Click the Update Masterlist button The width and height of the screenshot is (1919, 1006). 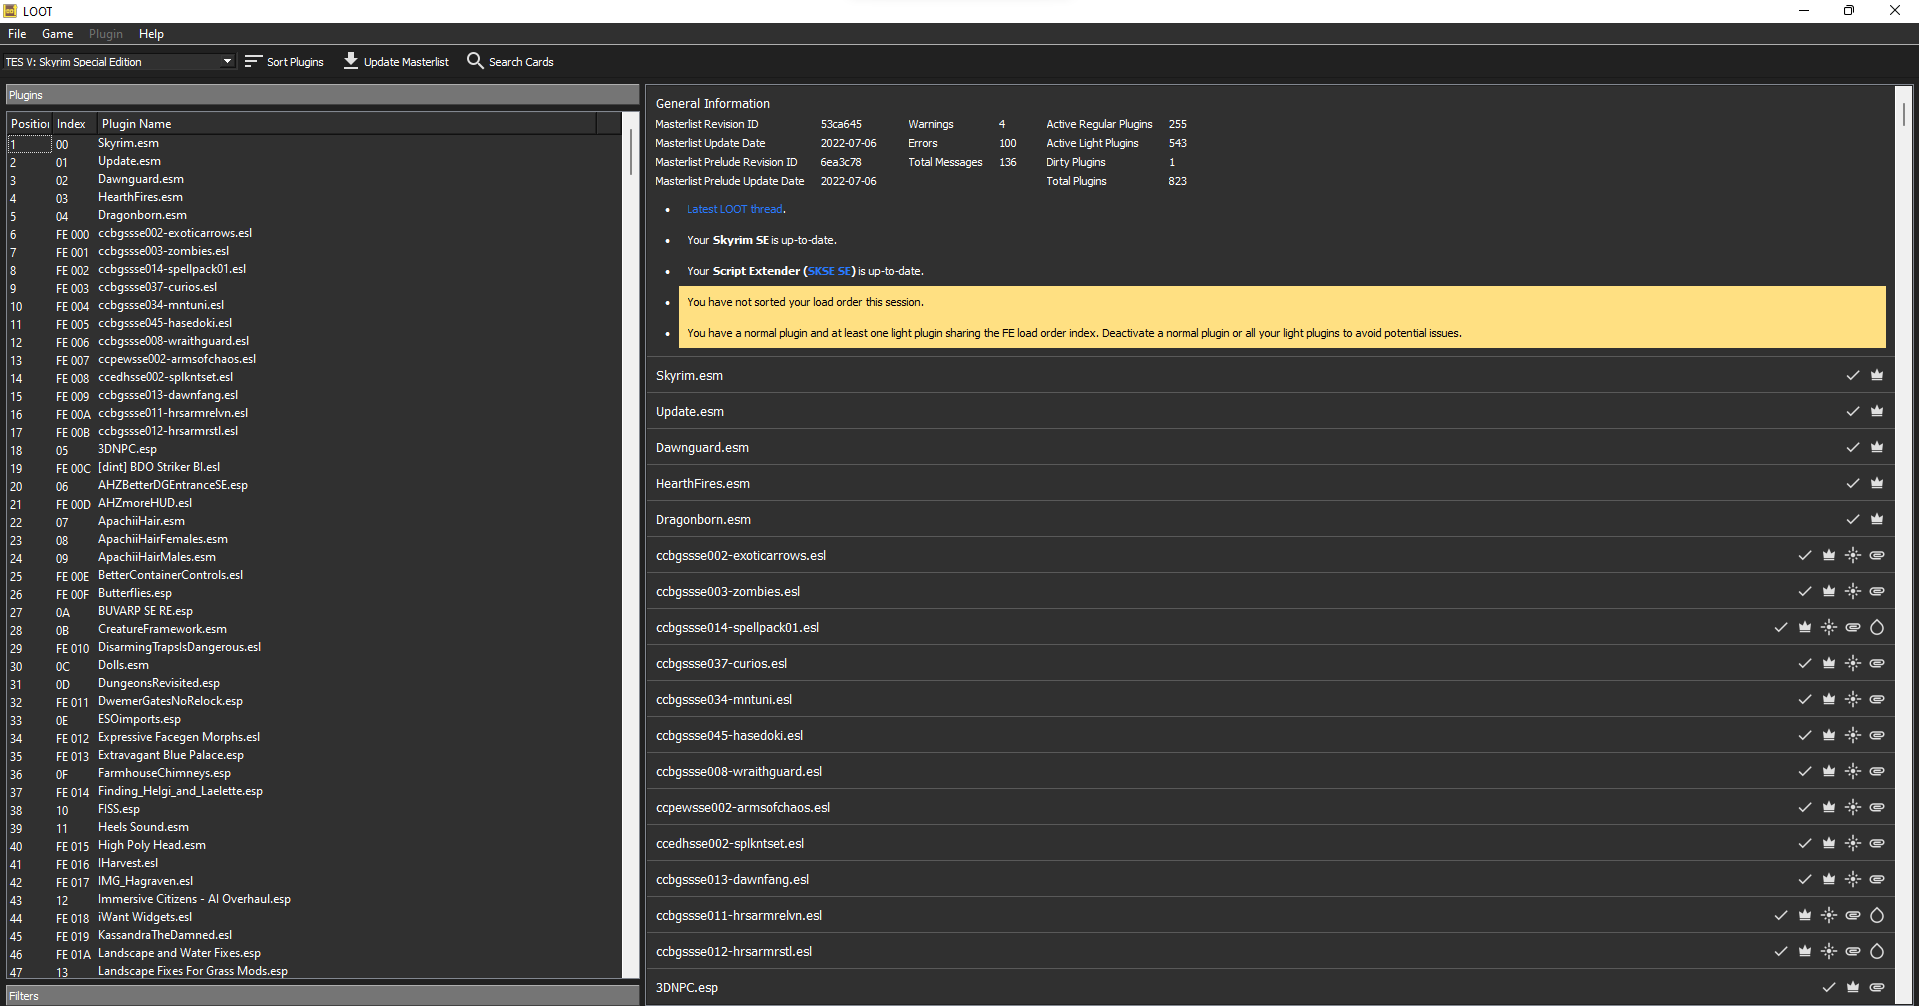click(396, 62)
